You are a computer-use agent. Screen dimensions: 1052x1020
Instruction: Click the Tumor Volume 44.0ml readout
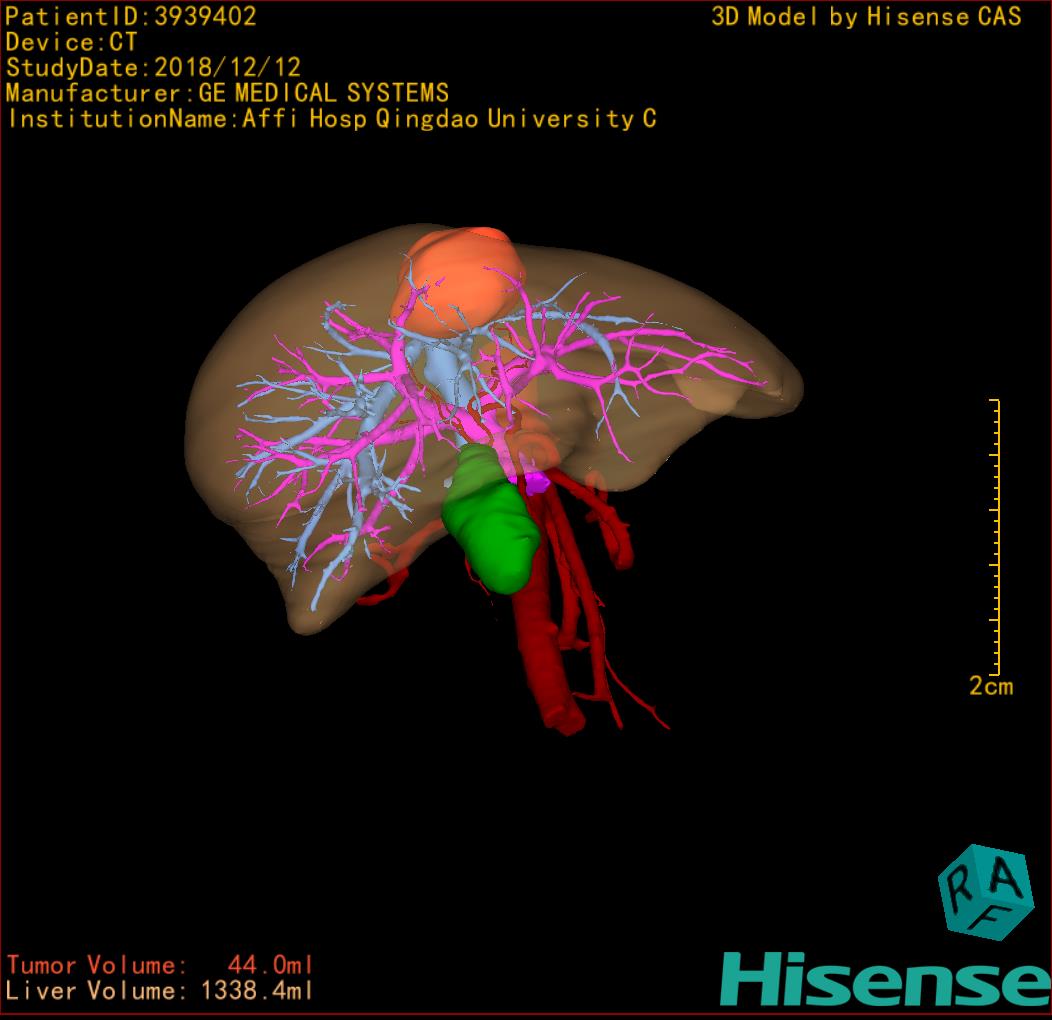160,966
